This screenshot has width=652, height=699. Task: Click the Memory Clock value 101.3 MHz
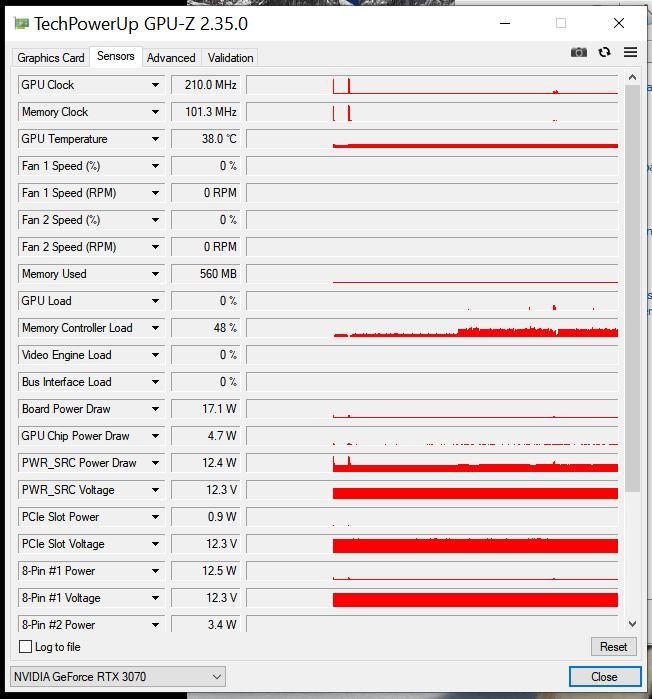pyautogui.click(x=206, y=112)
